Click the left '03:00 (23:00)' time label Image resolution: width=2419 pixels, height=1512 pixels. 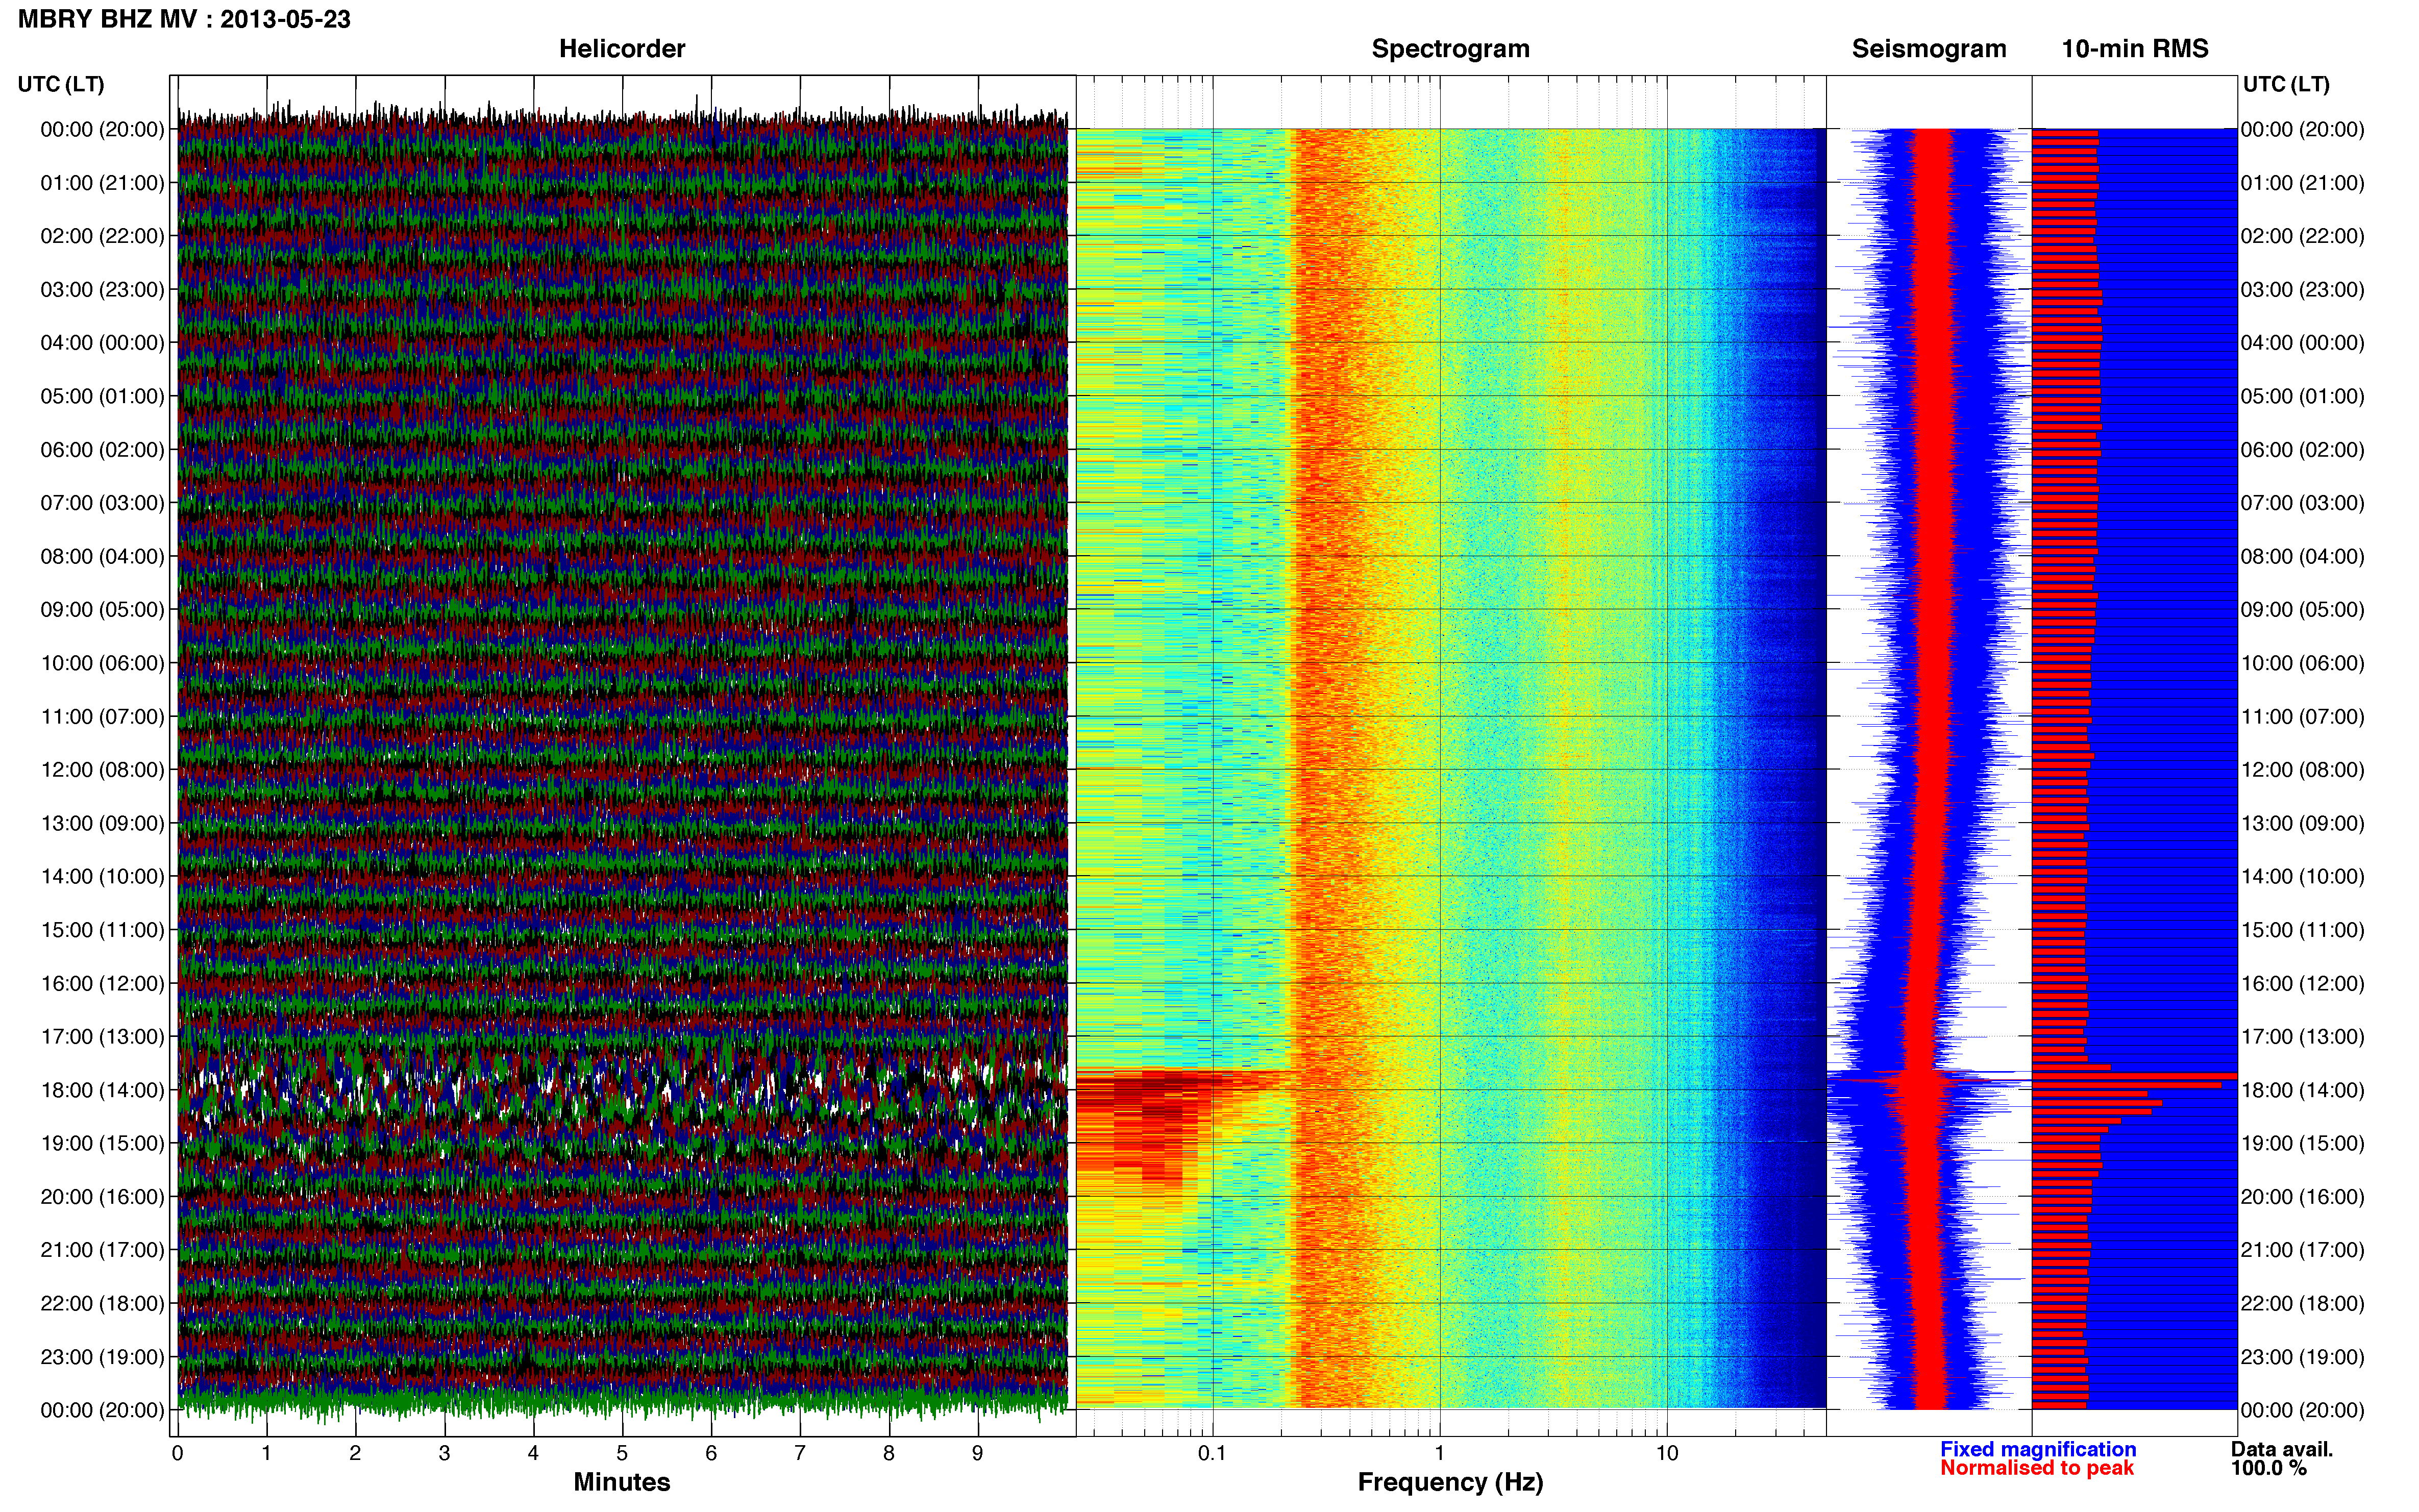point(102,290)
